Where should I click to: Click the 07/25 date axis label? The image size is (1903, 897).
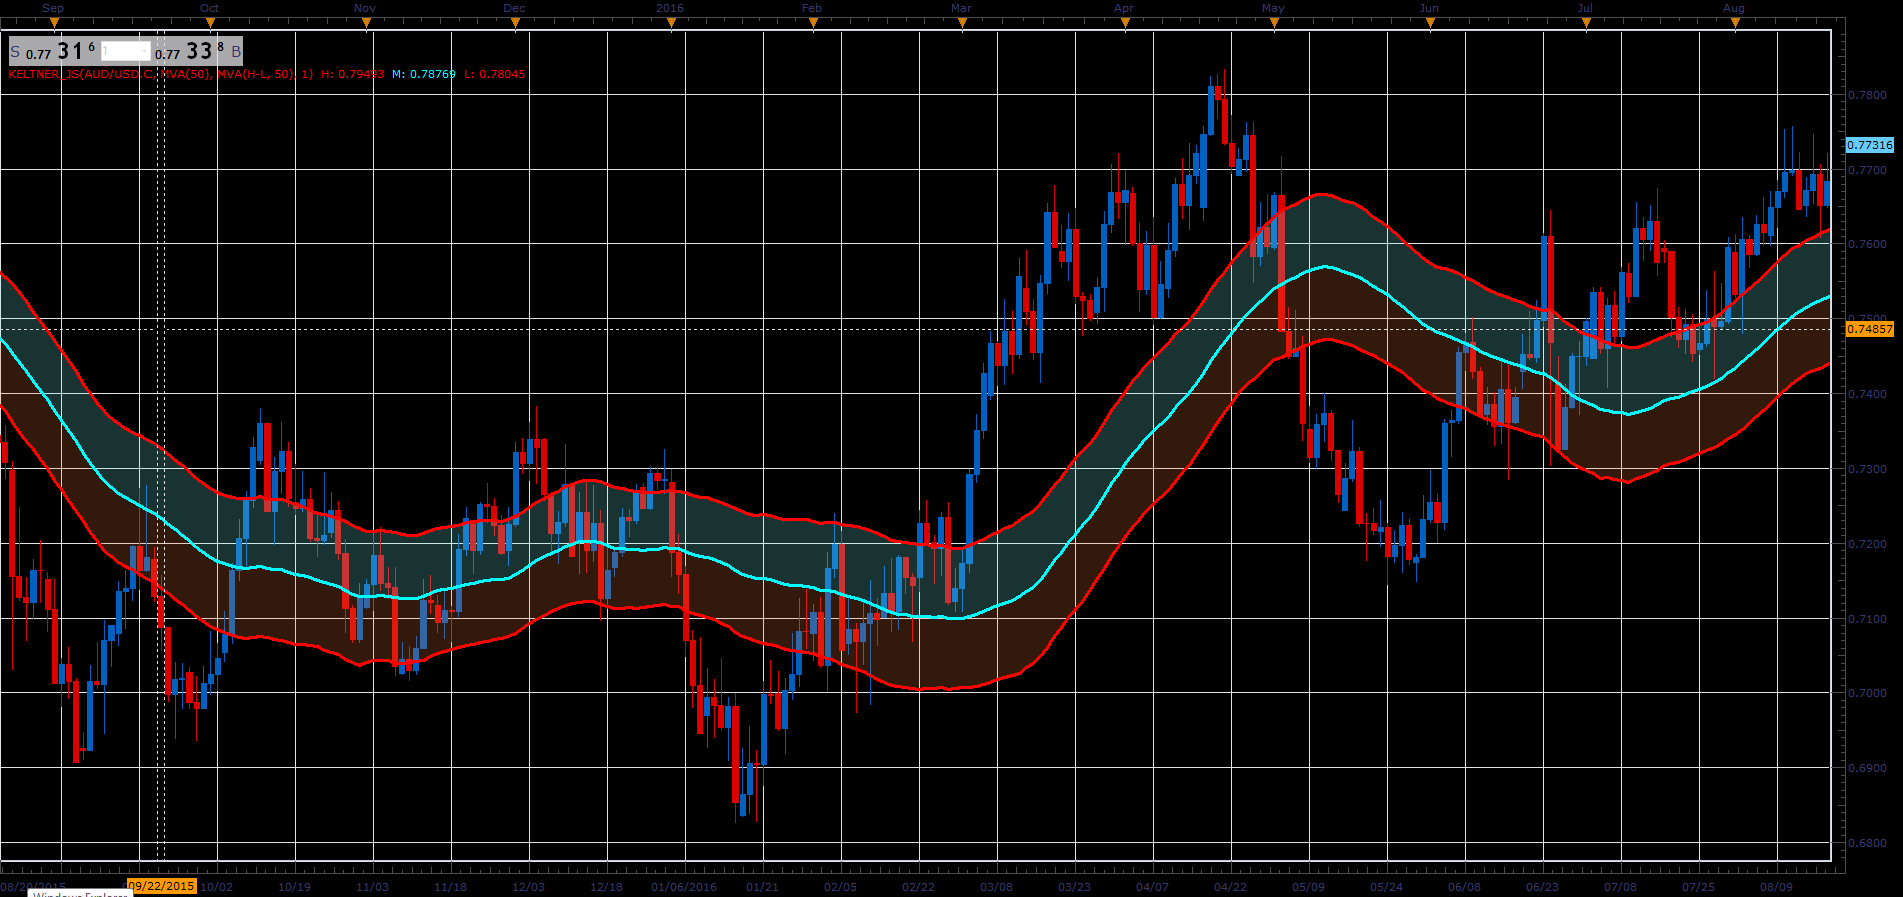coord(1698,887)
